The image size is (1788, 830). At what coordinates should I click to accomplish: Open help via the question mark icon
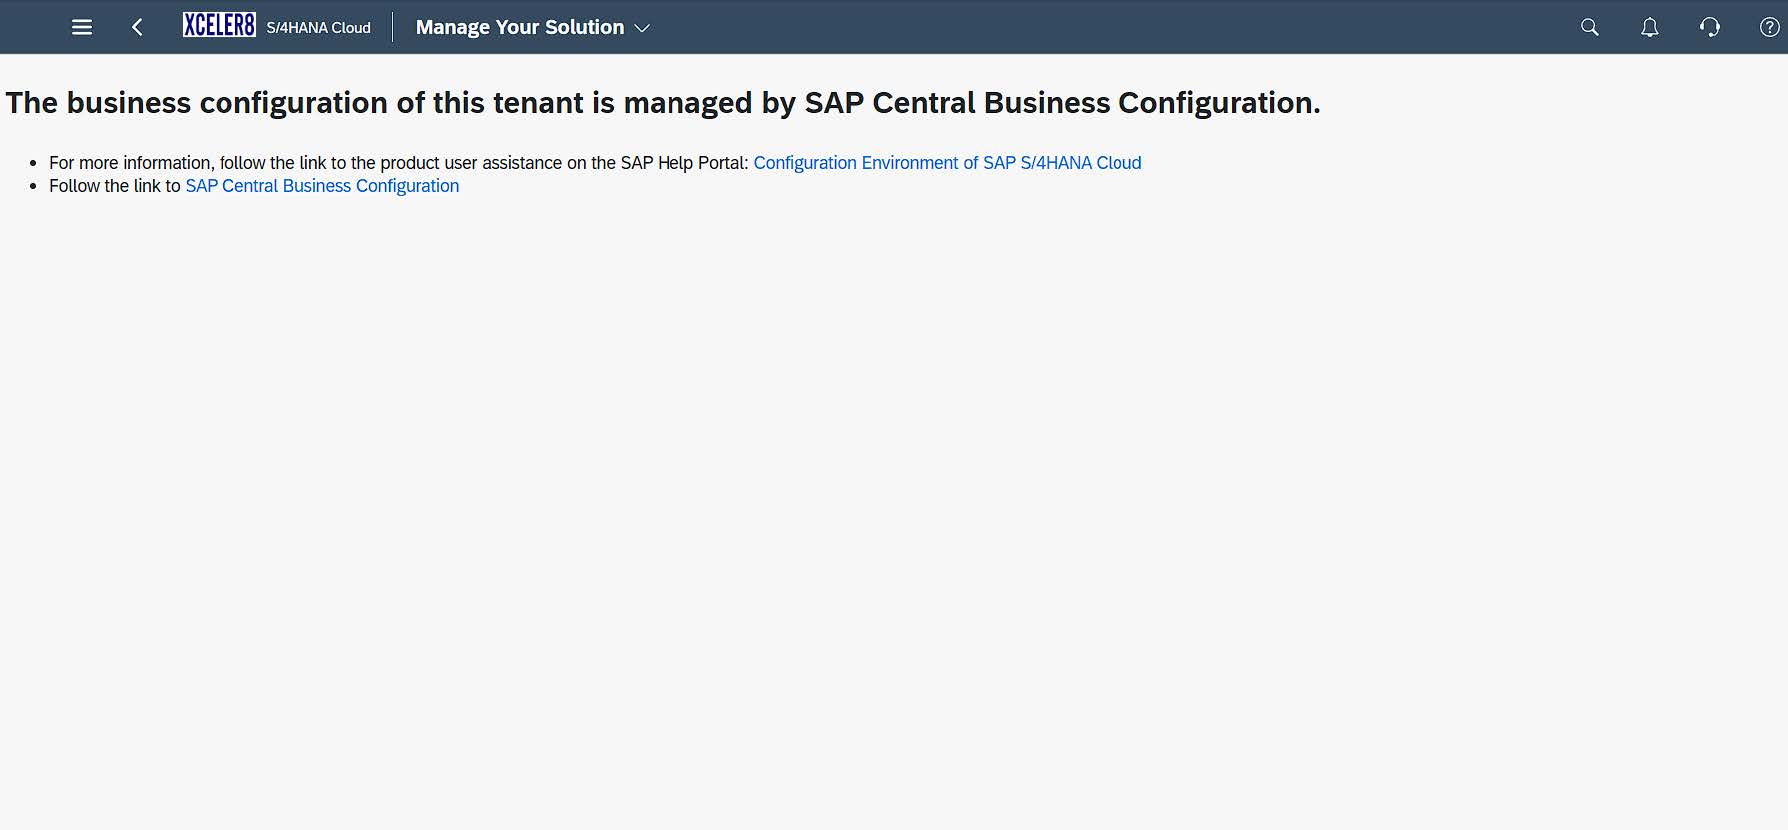pyautogui.click(x=1769, y=27)
